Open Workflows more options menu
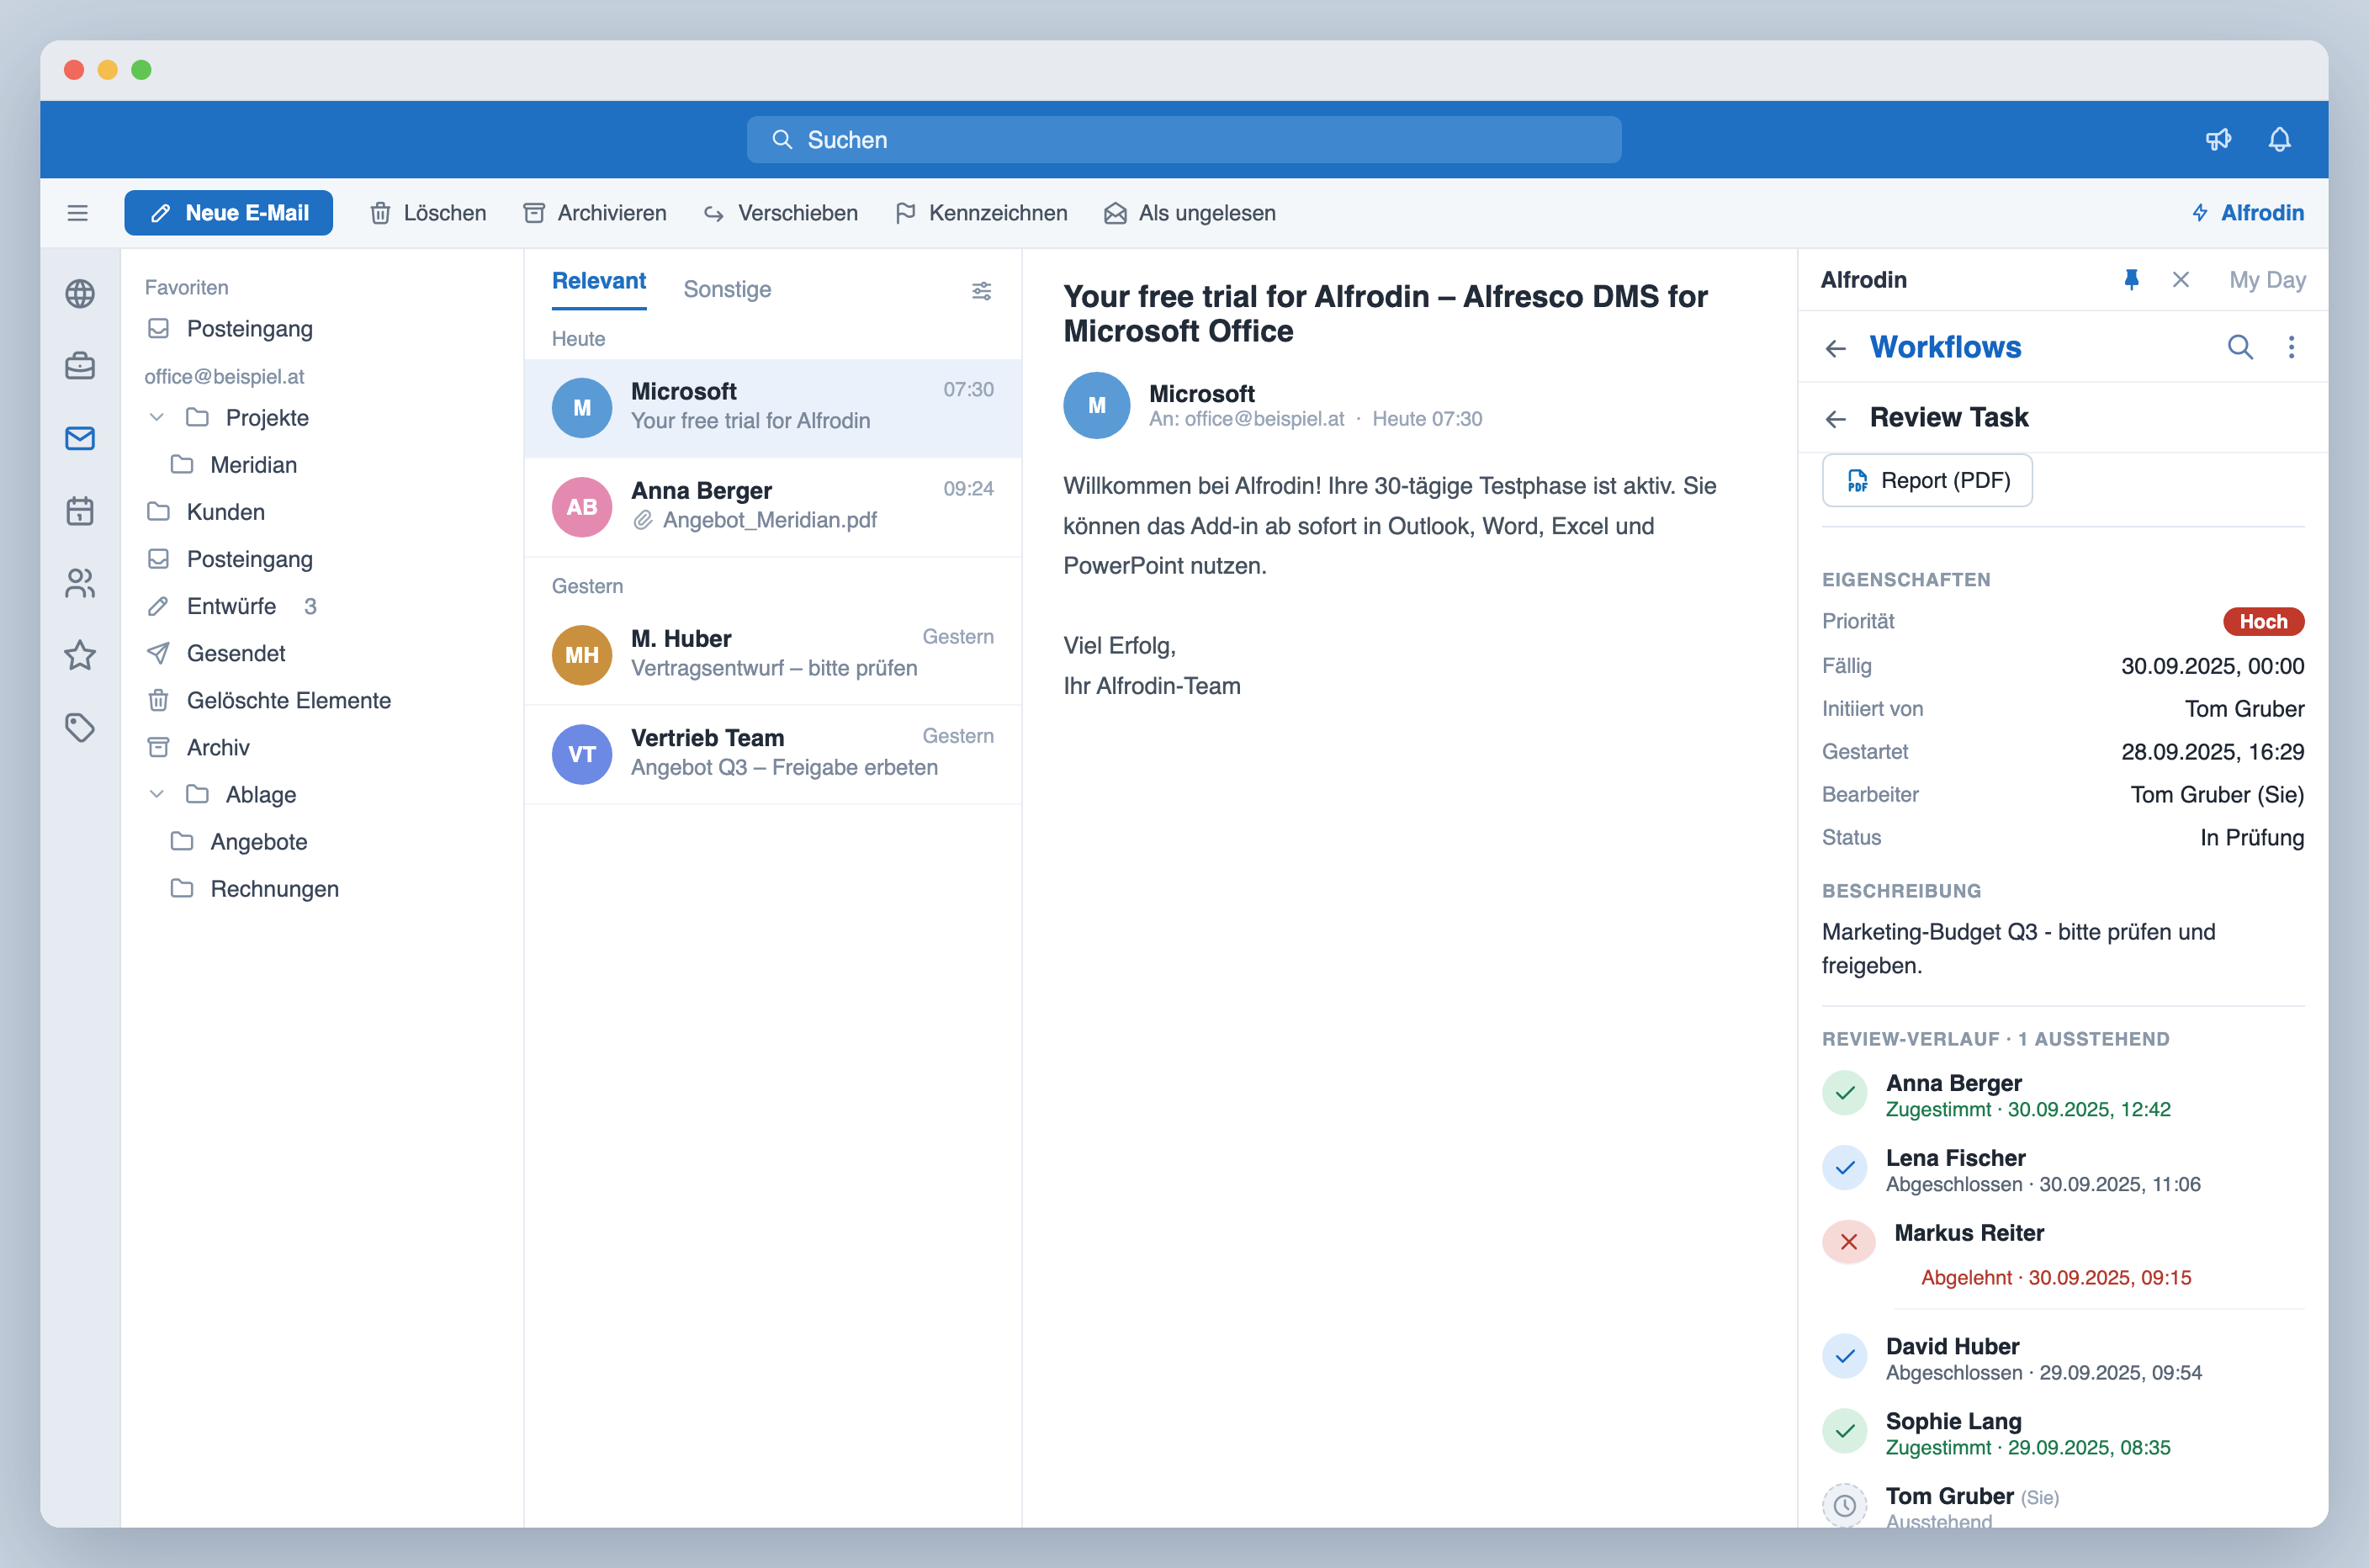The height and width of the screenshot is (1568, 2369). pos(2291,347)
